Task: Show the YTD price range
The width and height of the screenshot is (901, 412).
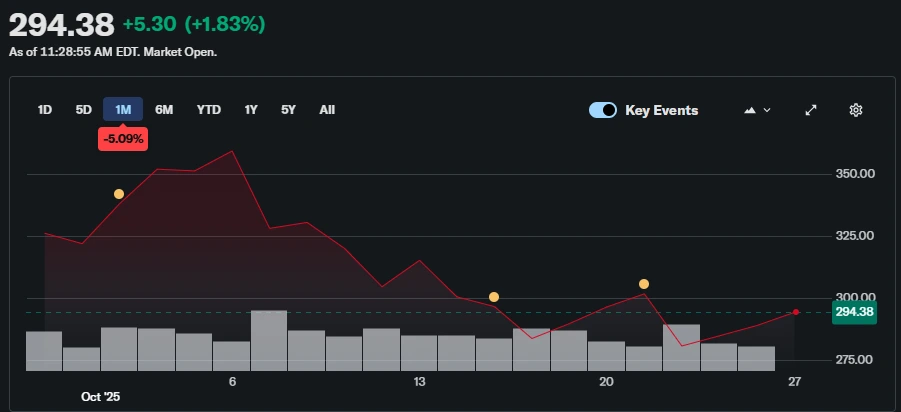Action: point(208,110)
